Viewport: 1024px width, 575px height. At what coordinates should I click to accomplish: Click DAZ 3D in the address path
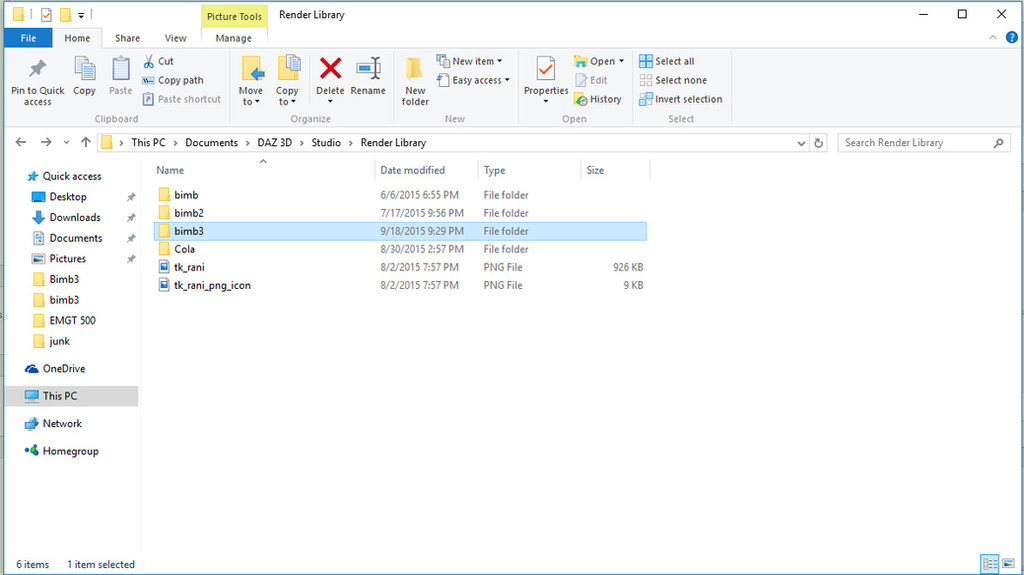click(274, 142)
